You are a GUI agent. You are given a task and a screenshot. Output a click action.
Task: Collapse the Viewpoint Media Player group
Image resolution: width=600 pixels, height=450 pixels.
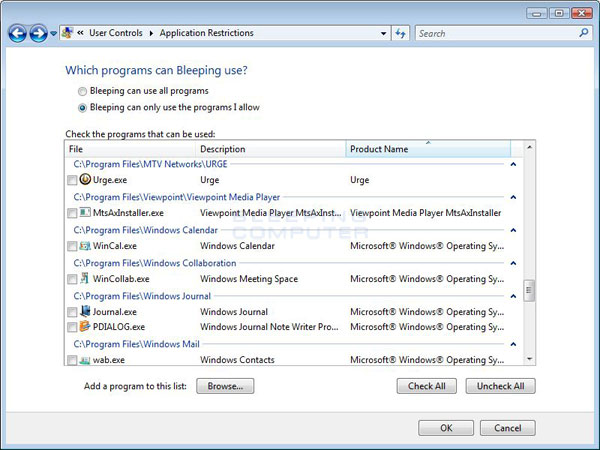click(514, 197)
